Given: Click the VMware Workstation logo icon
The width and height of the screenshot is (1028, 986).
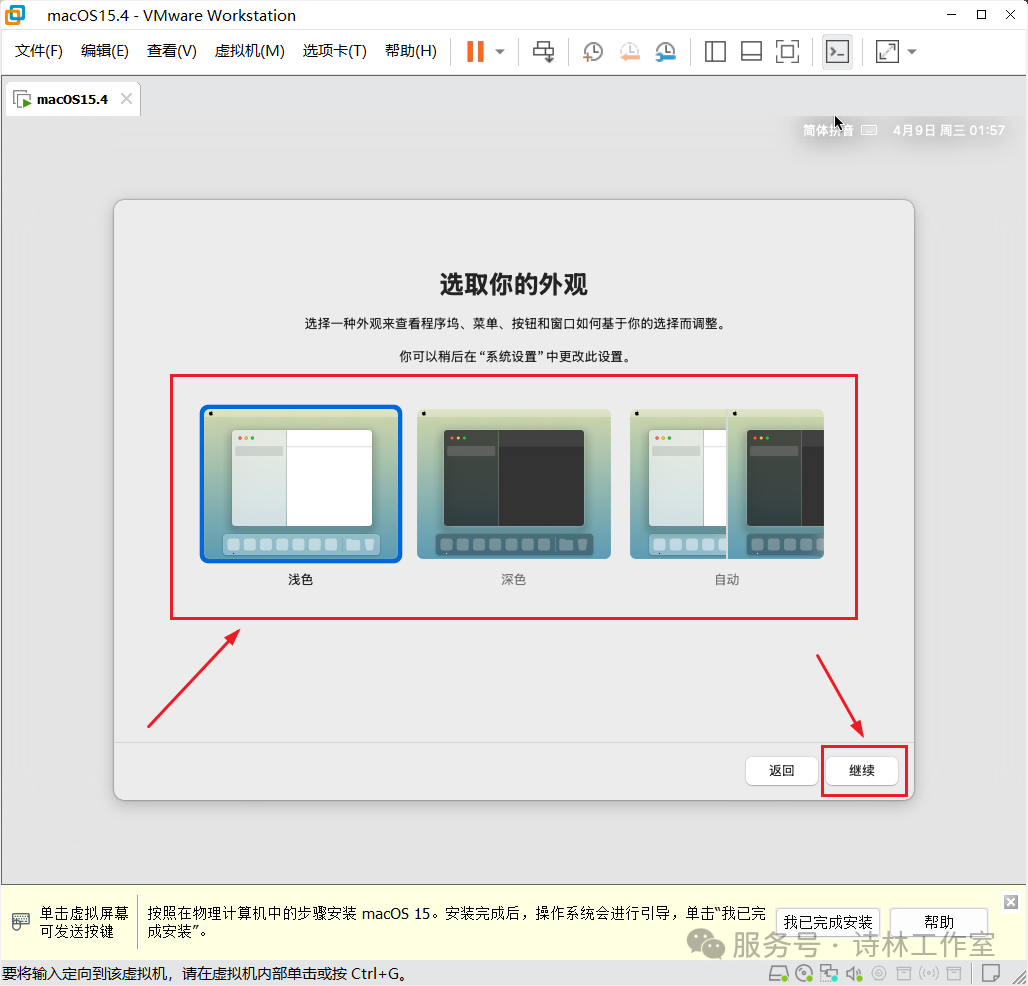Looking at the screenshot, I should click(14, 15).
